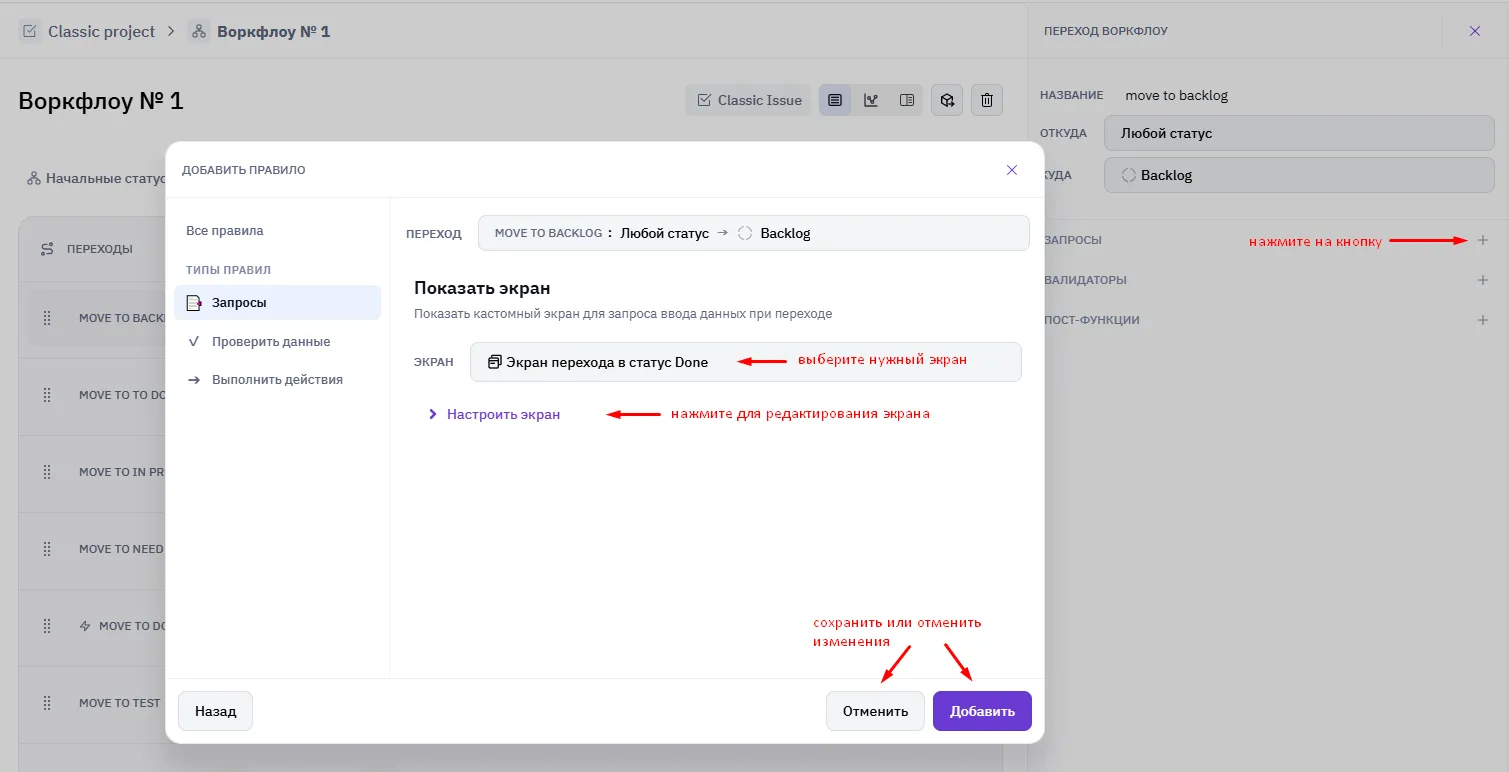The width and height of the screenshot is (1509, 772).
Task: Open the Откуда Любой статус field
Action: coord(1299,132)
